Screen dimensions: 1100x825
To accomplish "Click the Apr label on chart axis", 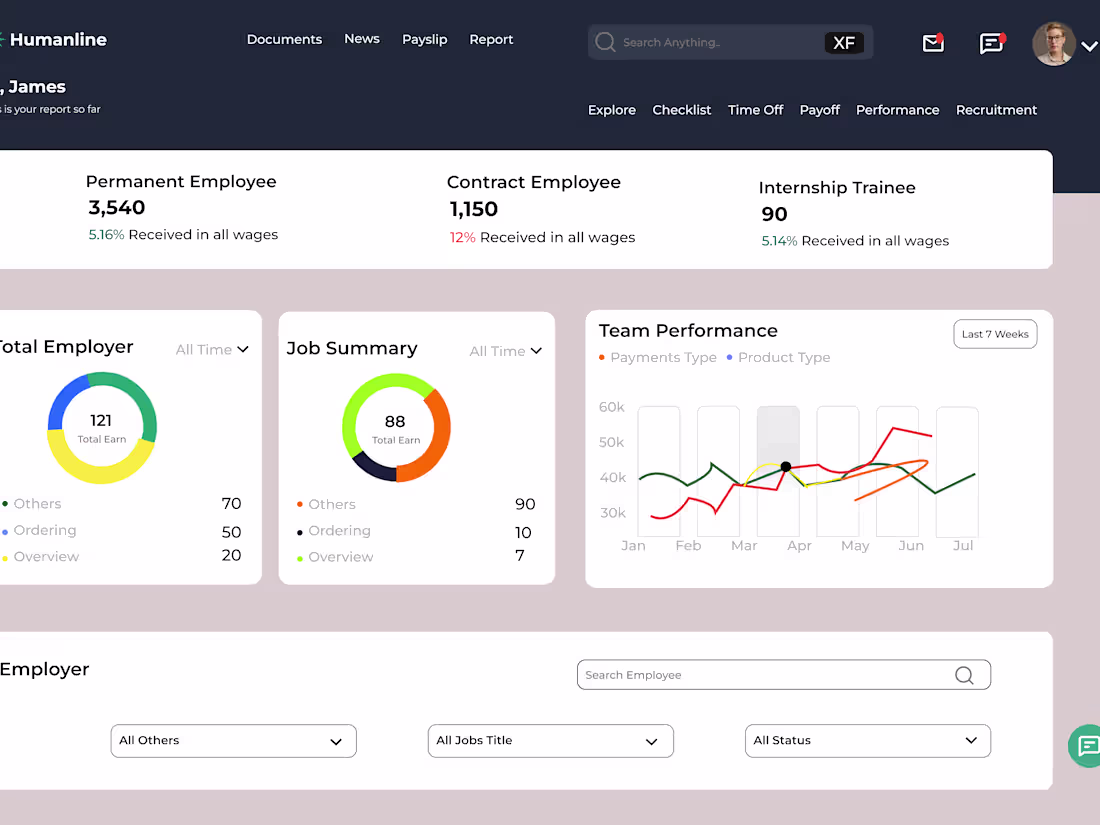I will coord(799,546).
